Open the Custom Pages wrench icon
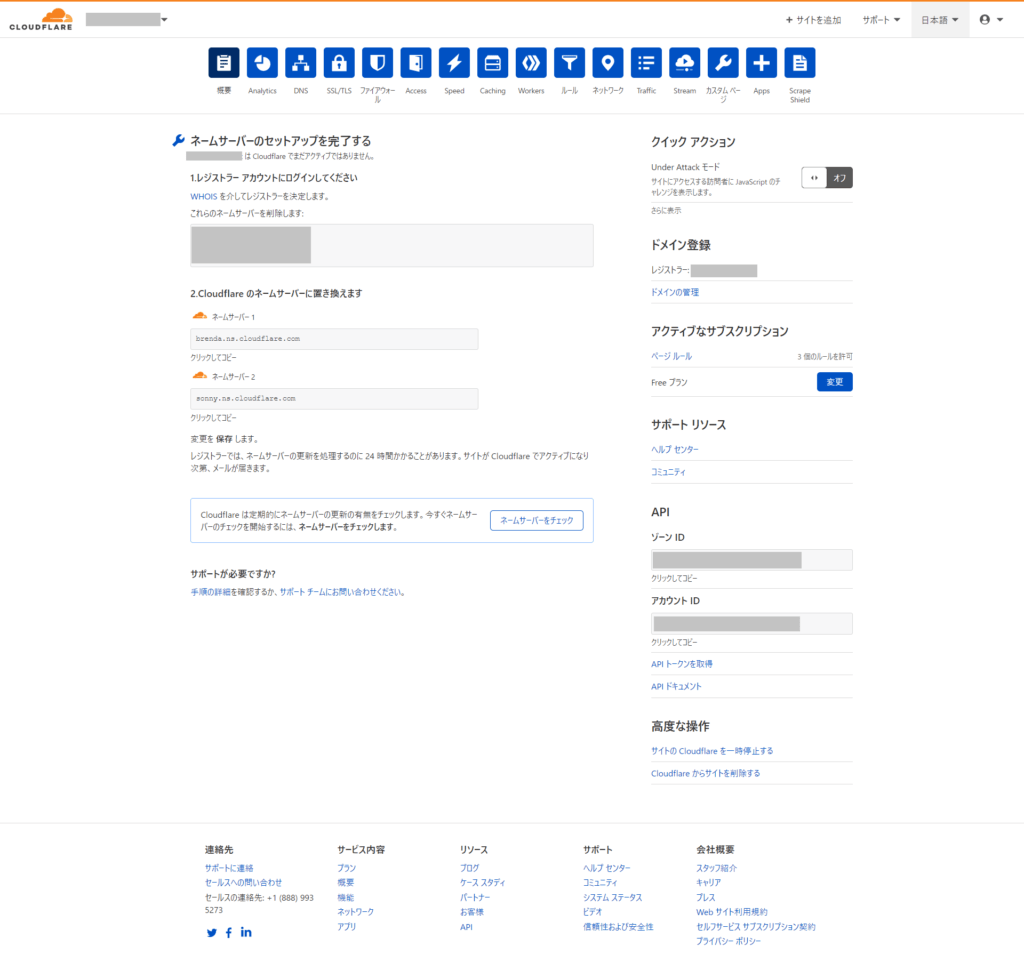The height and width of the screenshot is (978, 1024). 723,63
